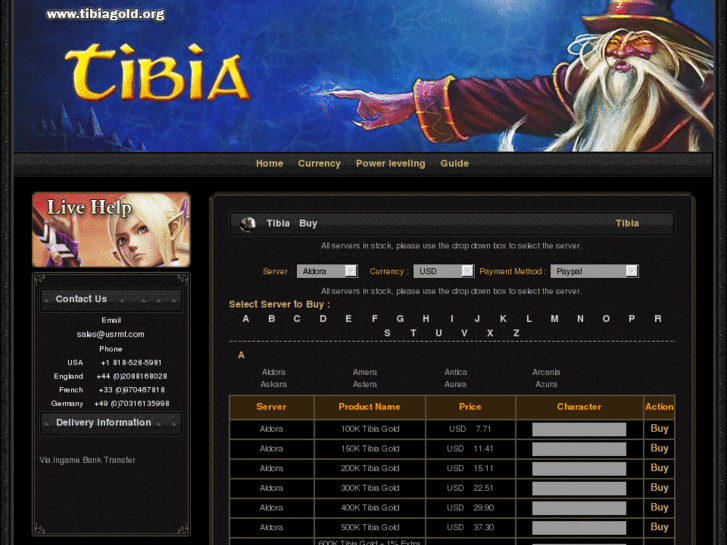
Task: Jump to servers starting with letter H
Action: (426, 319)
